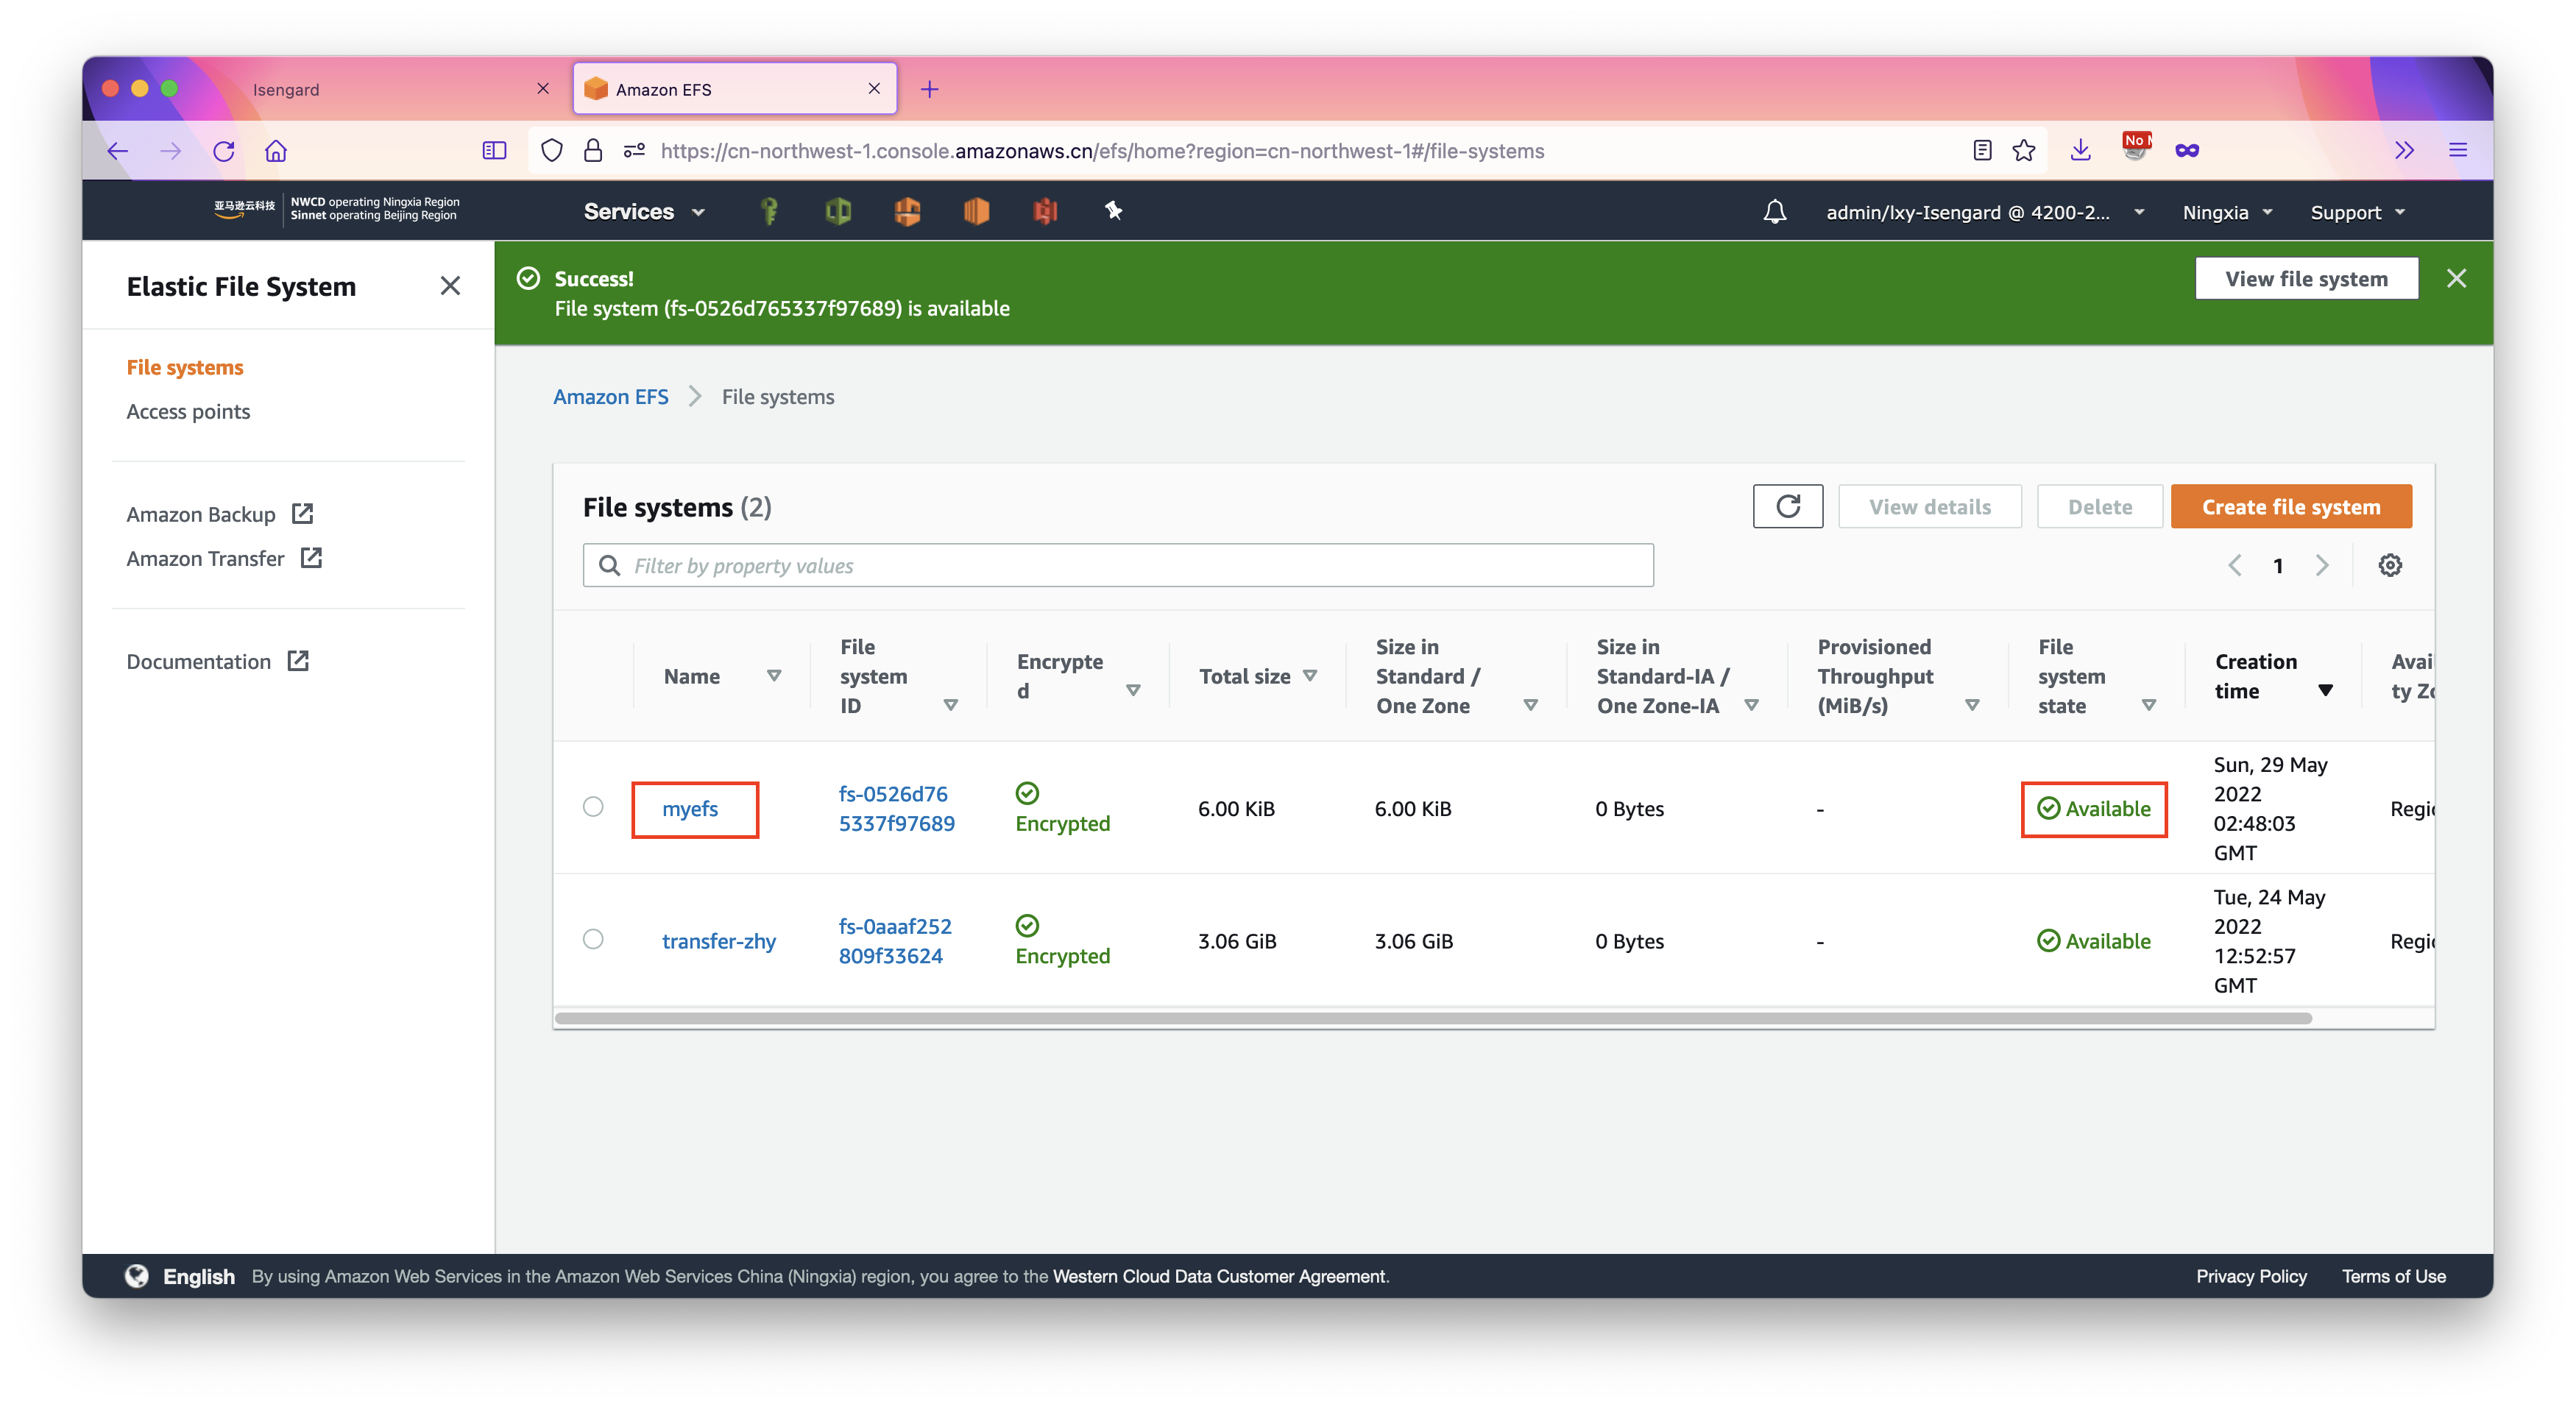Open the transfer-zhy file system link
Image resolution: width=2576 pixels, height=1407 pixels.
pyautogui.click(x=719, y=941)
